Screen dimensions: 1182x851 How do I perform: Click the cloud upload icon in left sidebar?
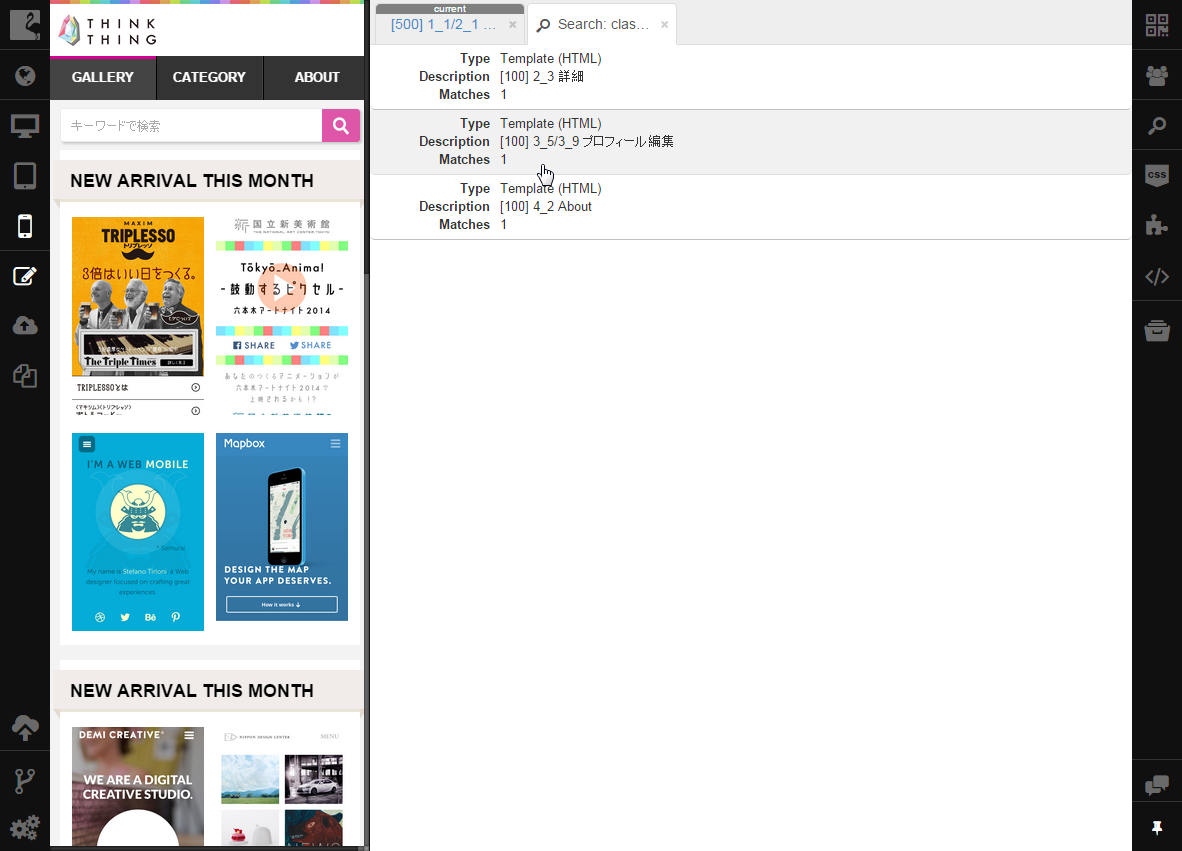click(25, 326)
